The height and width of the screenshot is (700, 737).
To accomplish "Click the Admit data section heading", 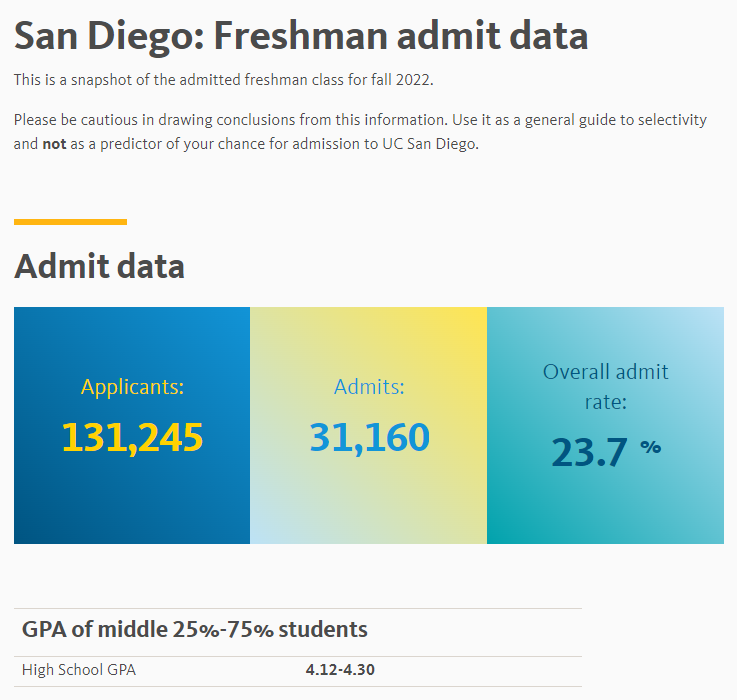I will pyautogui.click(x=99, y=266).
